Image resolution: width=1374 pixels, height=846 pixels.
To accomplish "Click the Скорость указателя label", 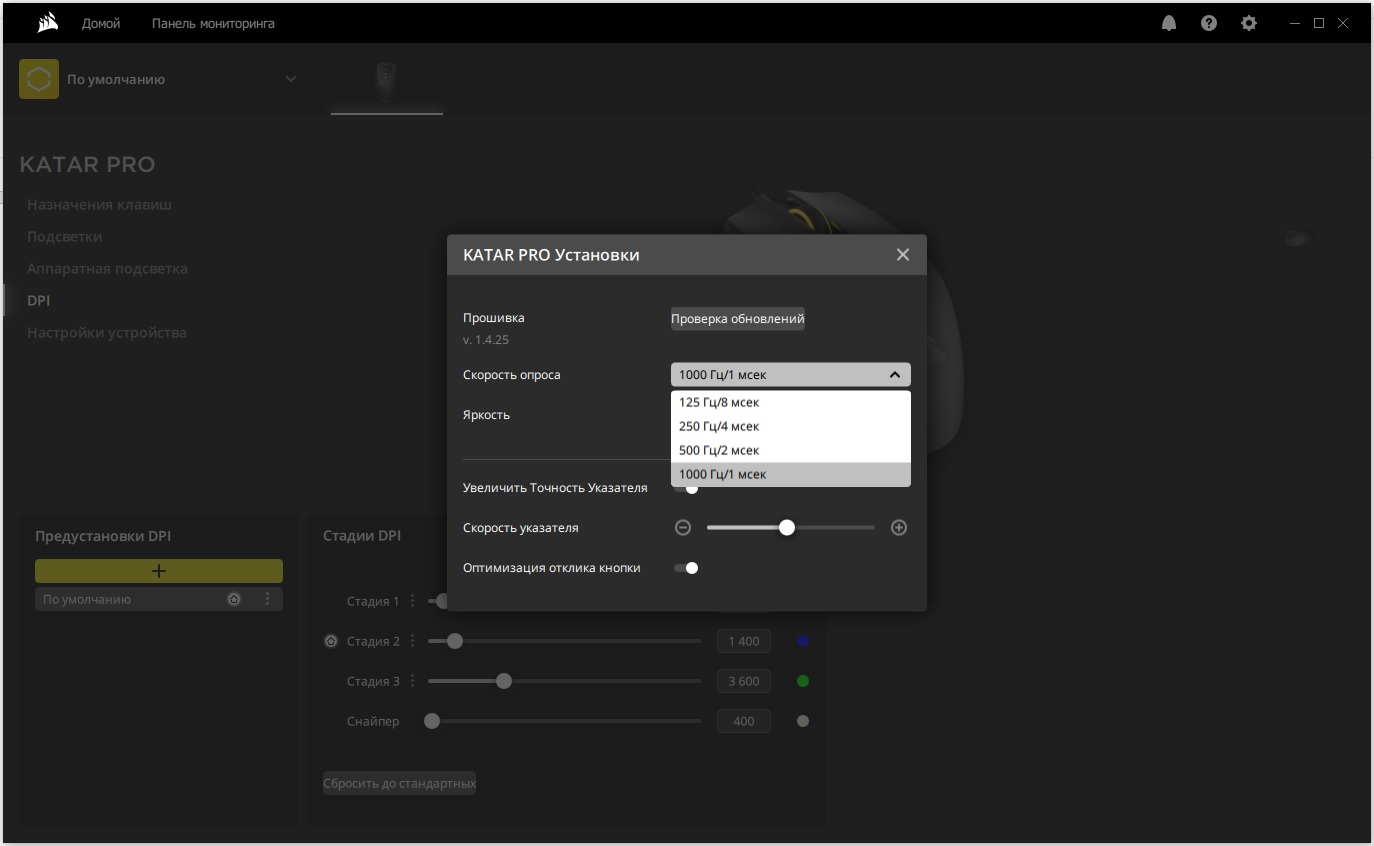I will click(x=521, y=528).
